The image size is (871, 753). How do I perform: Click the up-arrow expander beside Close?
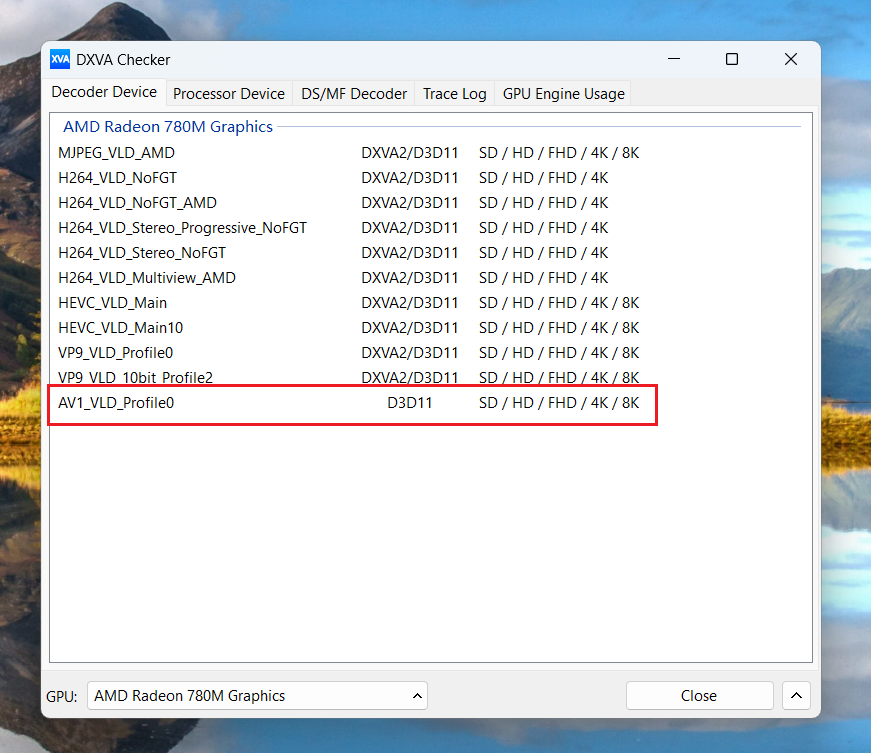(x=796, y=696)
